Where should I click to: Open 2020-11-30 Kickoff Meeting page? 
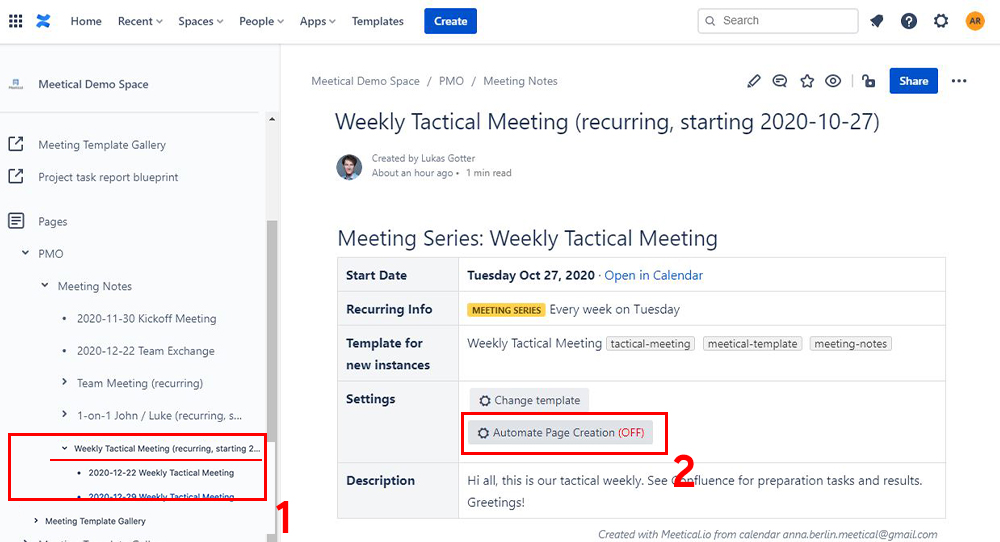(x=147, y=318)
